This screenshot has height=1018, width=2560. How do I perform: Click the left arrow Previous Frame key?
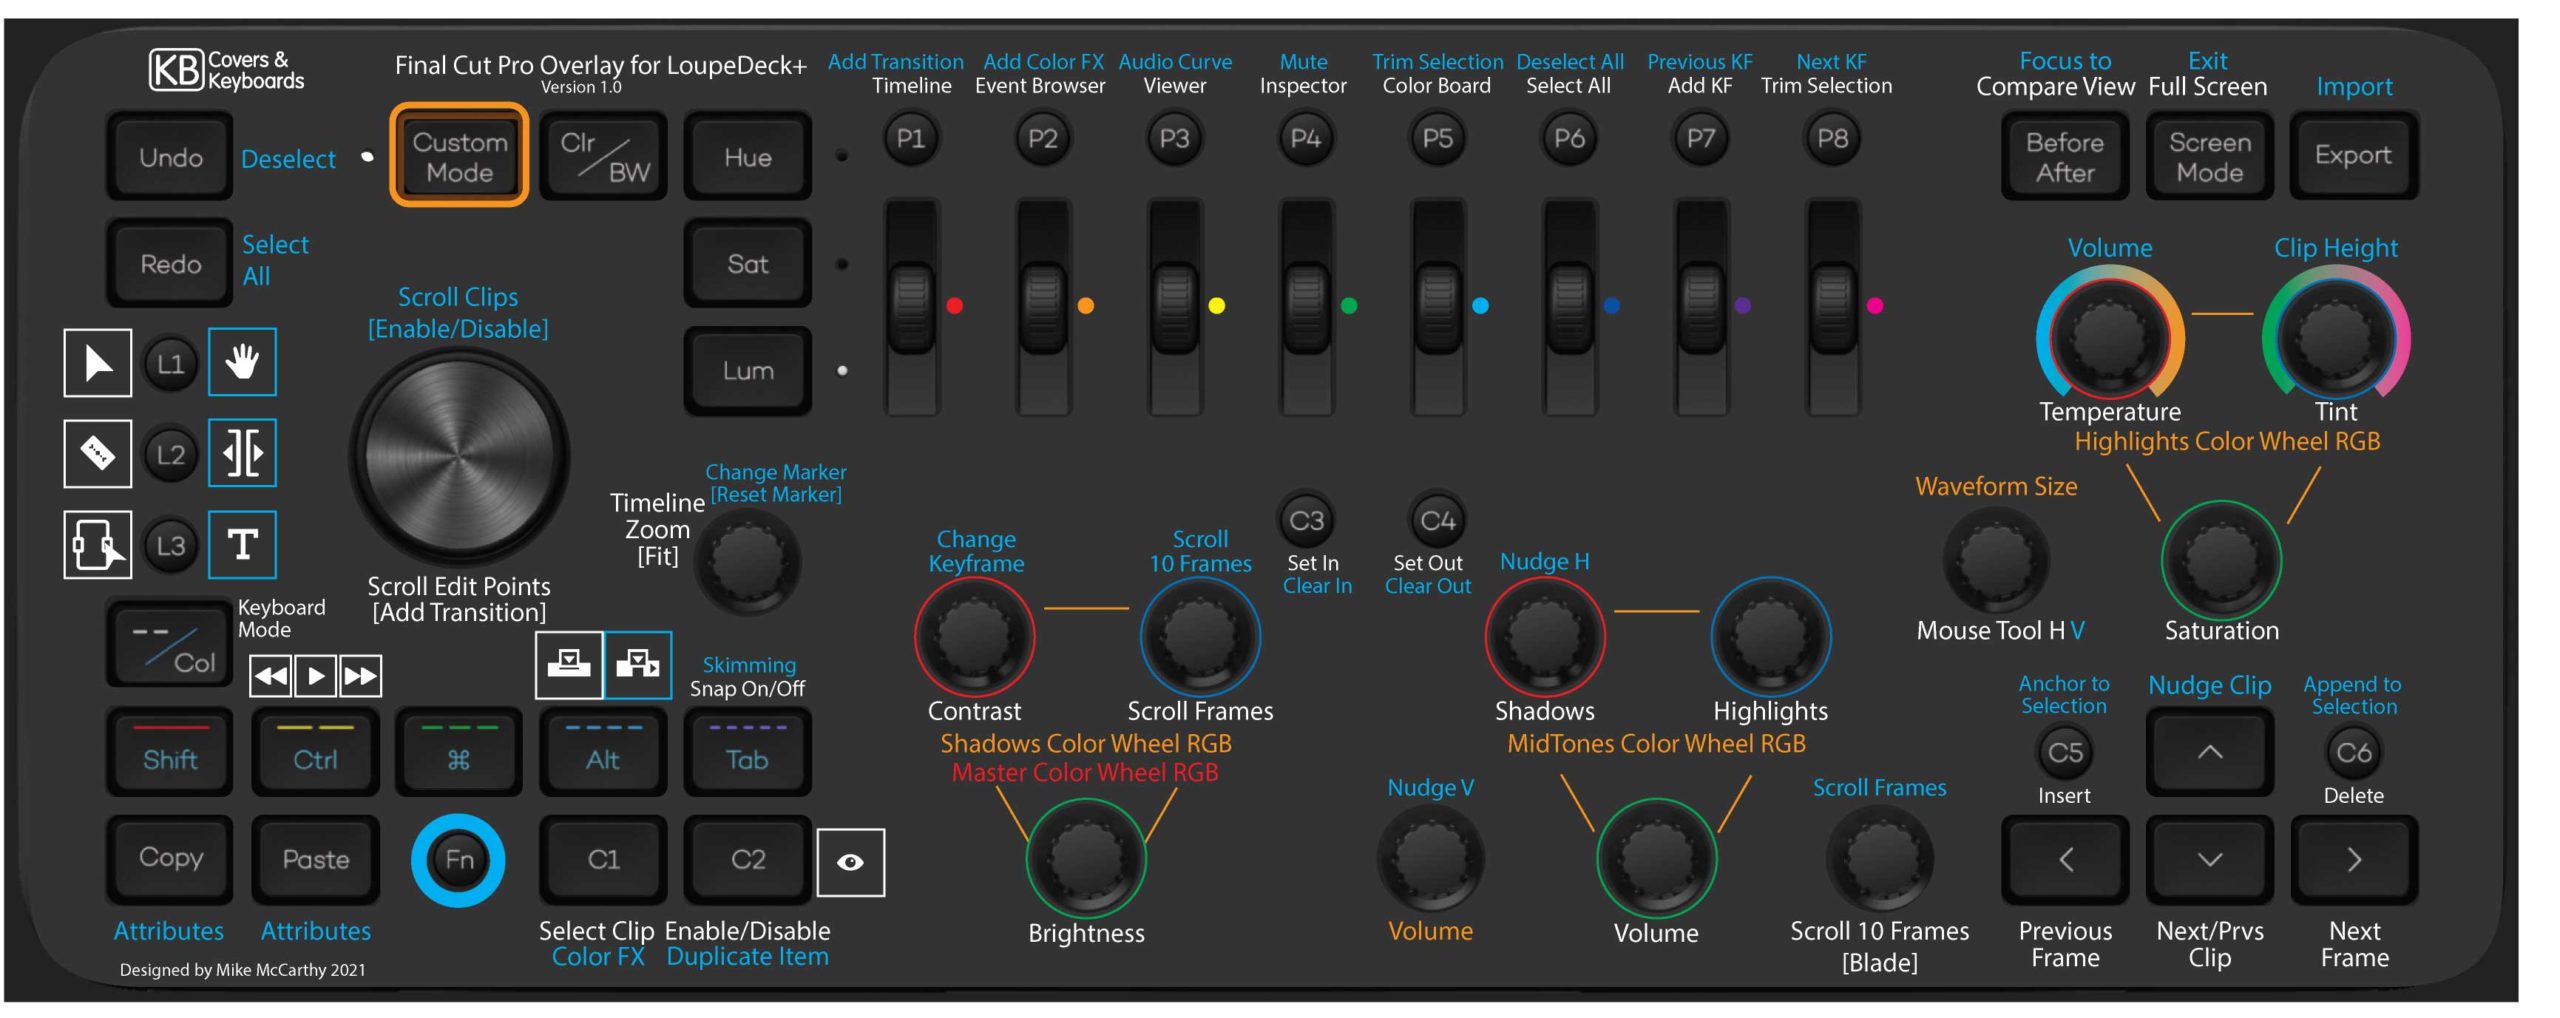click(2066, 860)
